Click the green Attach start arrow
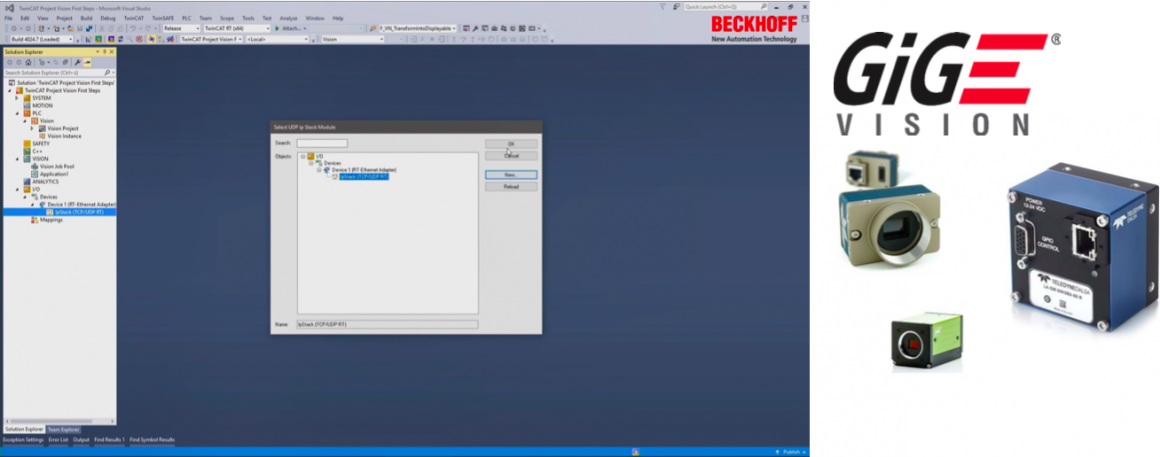The width and height of the screenshot is (1160, 457). pyautogui.click(x=277, y=28)
